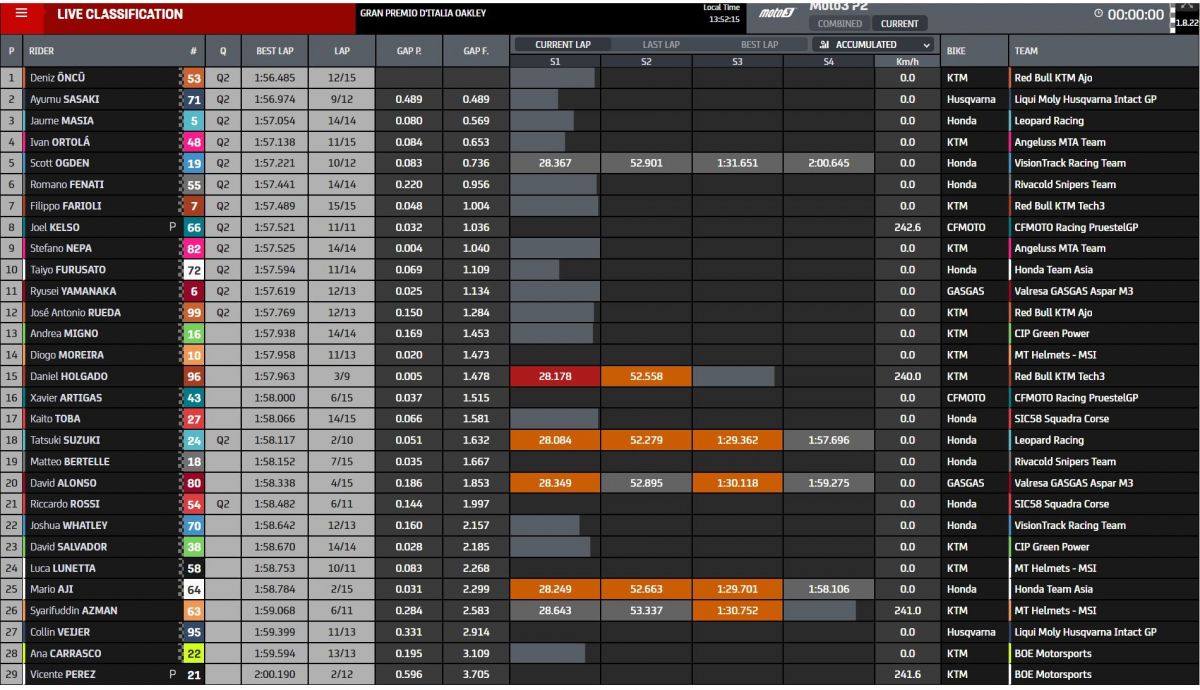Click Suzuki's orange S2 time 52.279
The image size is (1200, 690).
(x=646, y=440)
